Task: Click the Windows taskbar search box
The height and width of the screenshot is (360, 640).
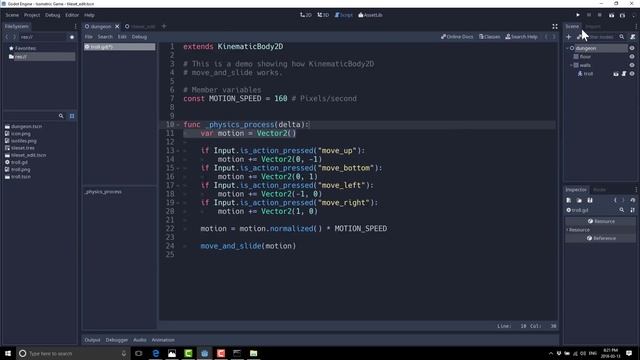Action: pos(73,353)
